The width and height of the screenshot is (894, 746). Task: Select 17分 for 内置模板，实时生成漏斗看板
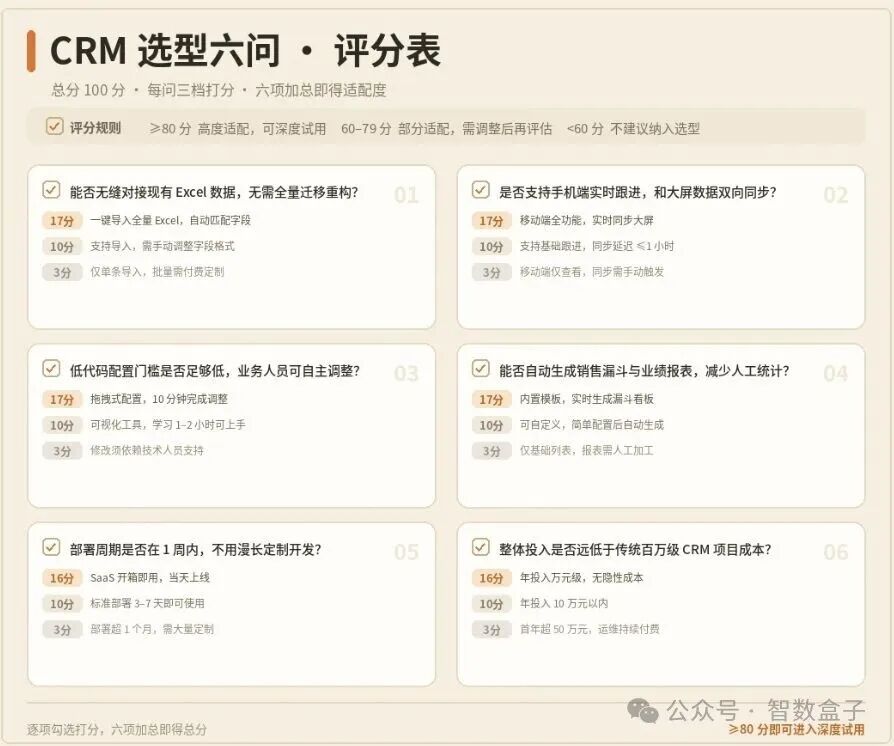tap(491, 399)
